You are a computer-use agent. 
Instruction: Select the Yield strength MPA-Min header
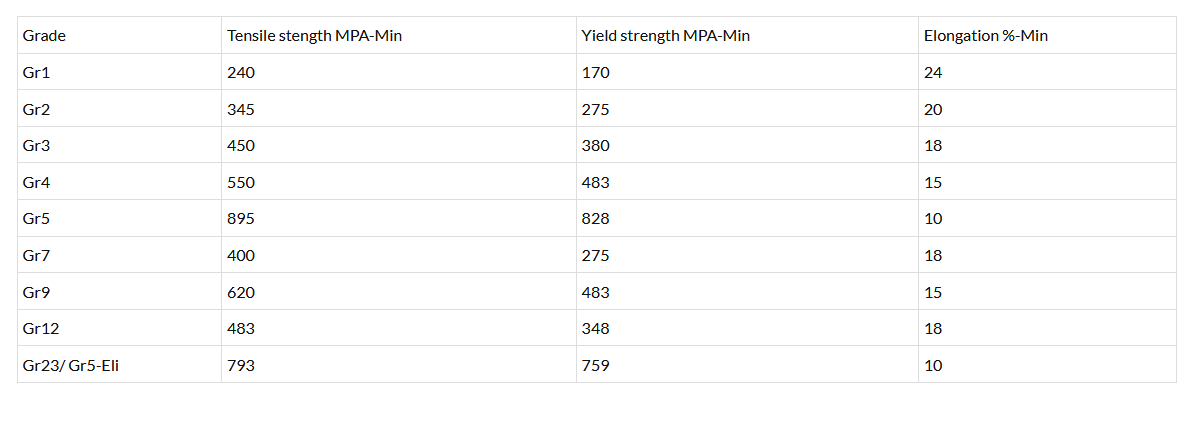(x=665, y=36)
